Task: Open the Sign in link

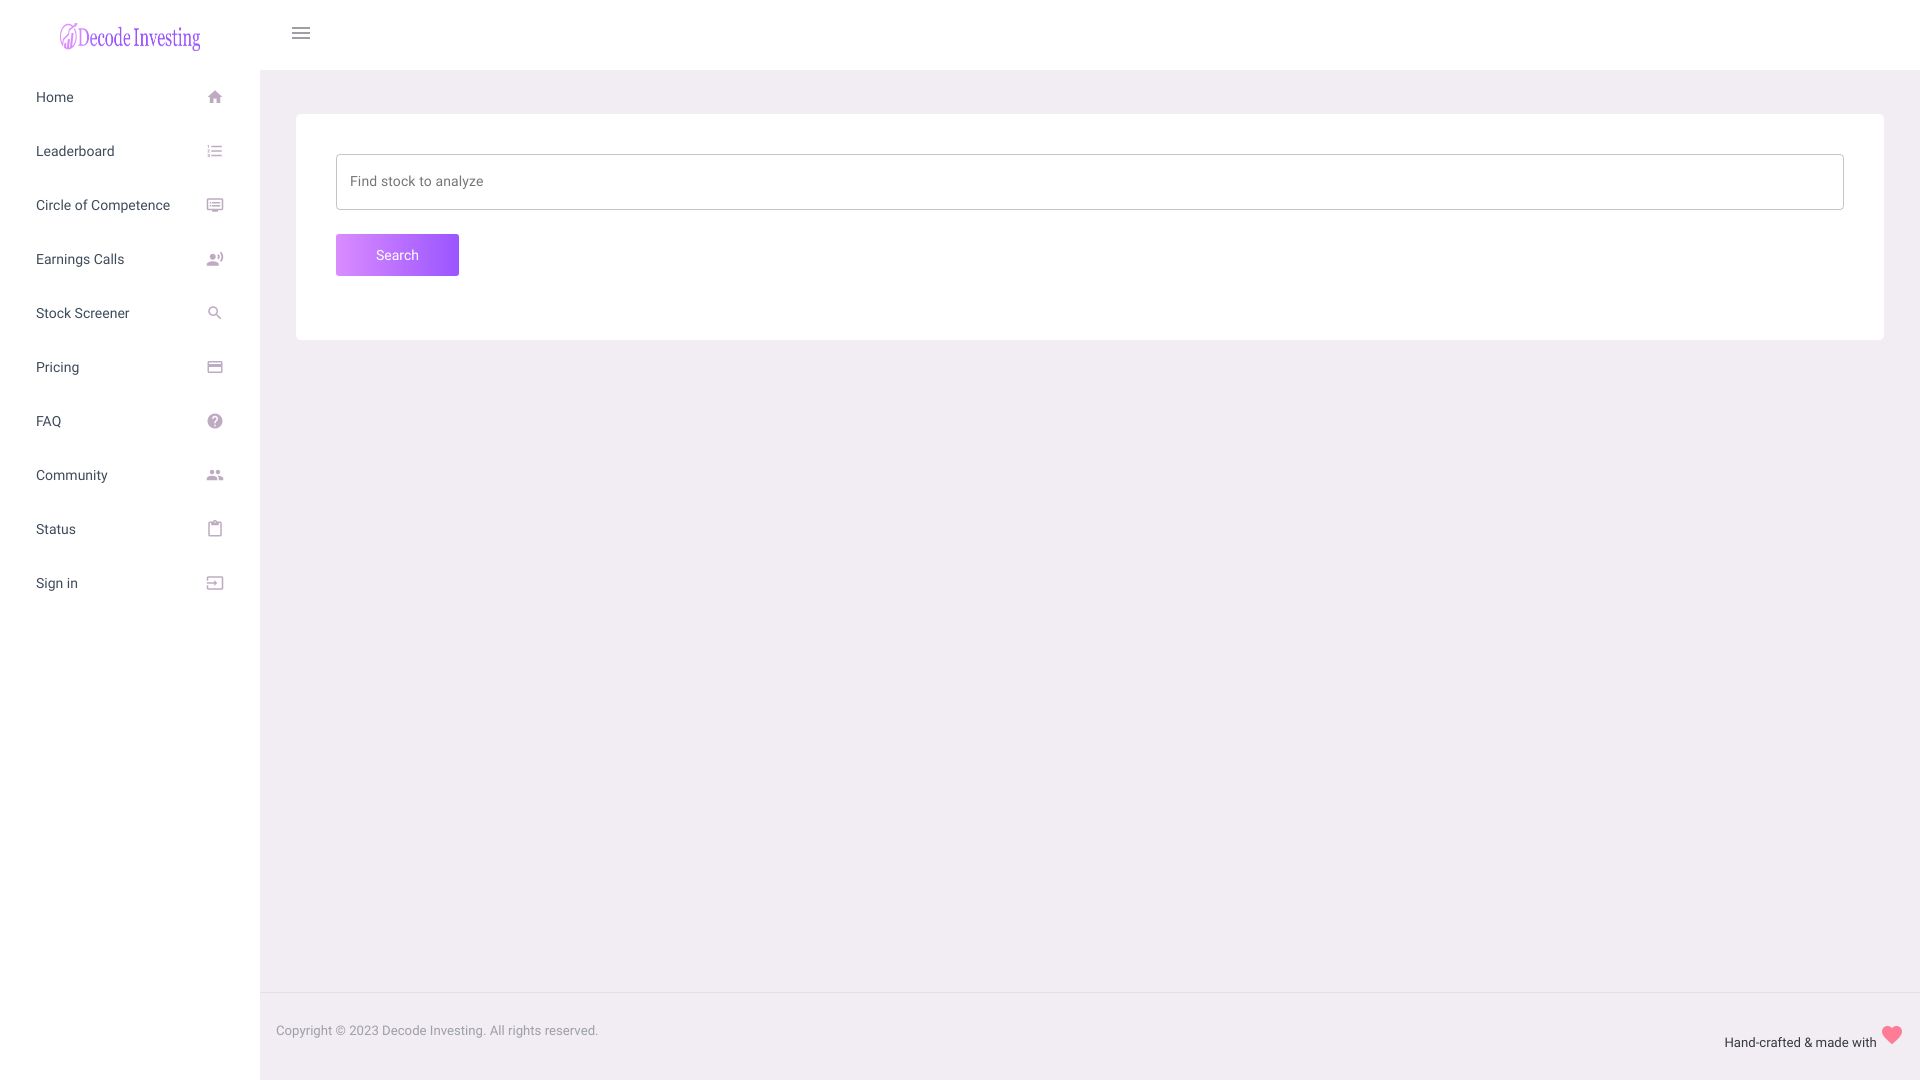Action: point(57,583)
